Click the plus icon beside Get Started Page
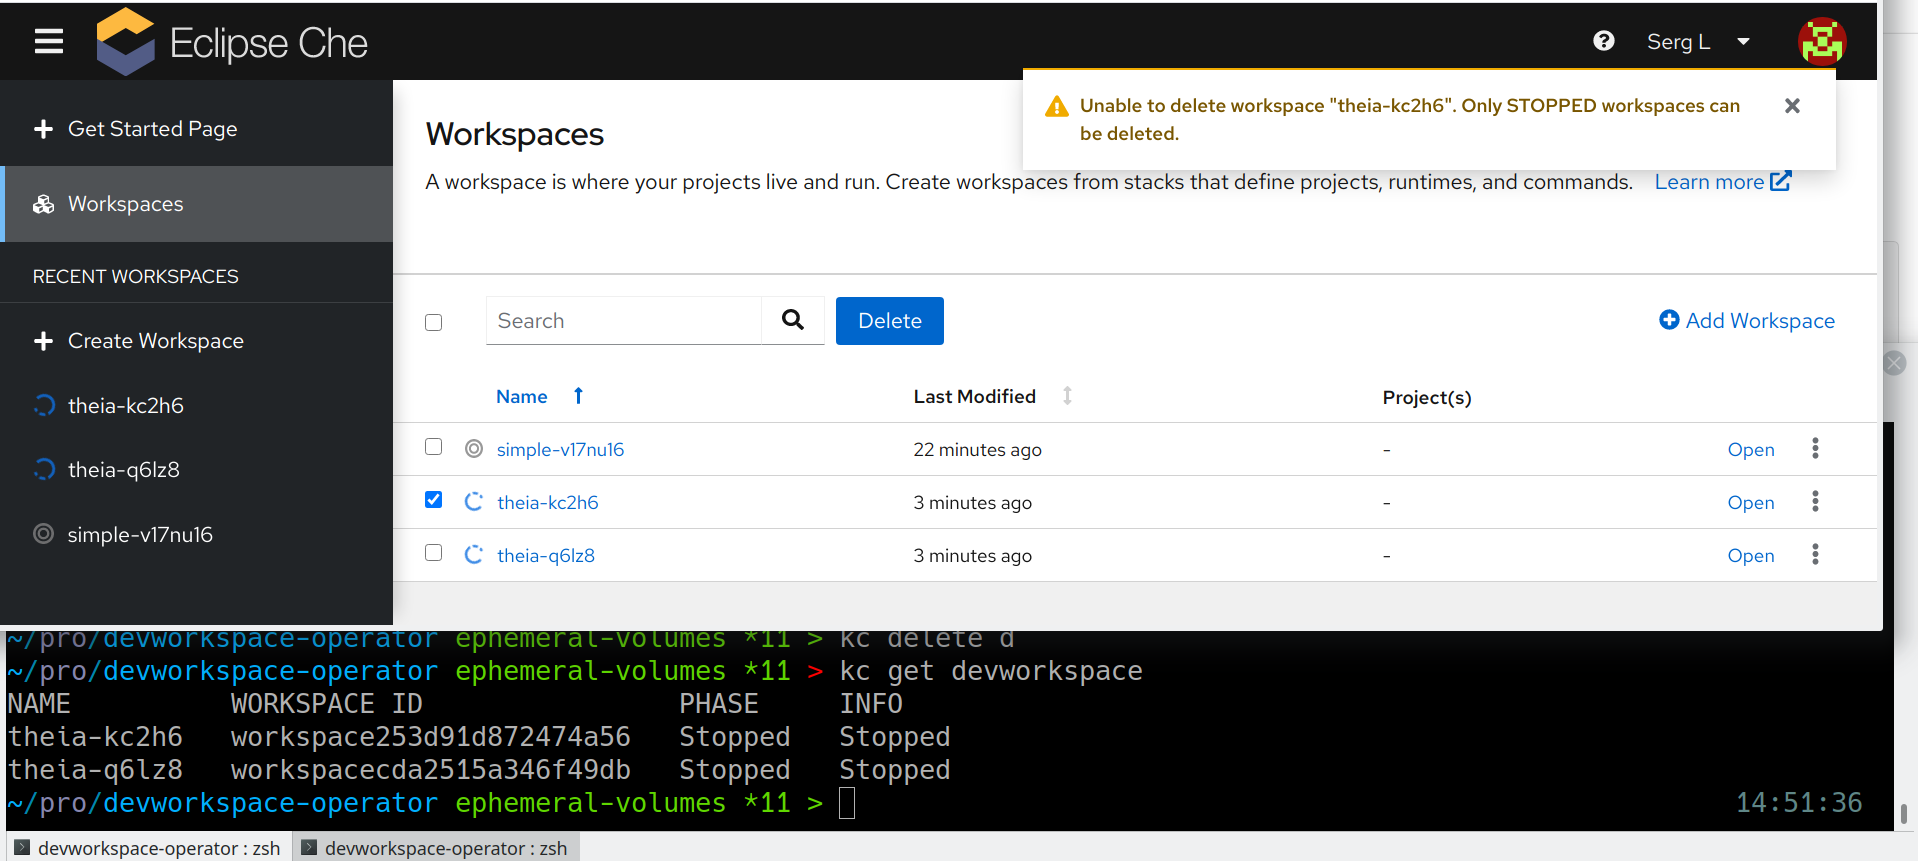1918x861 pixels. tap(43, 129)
